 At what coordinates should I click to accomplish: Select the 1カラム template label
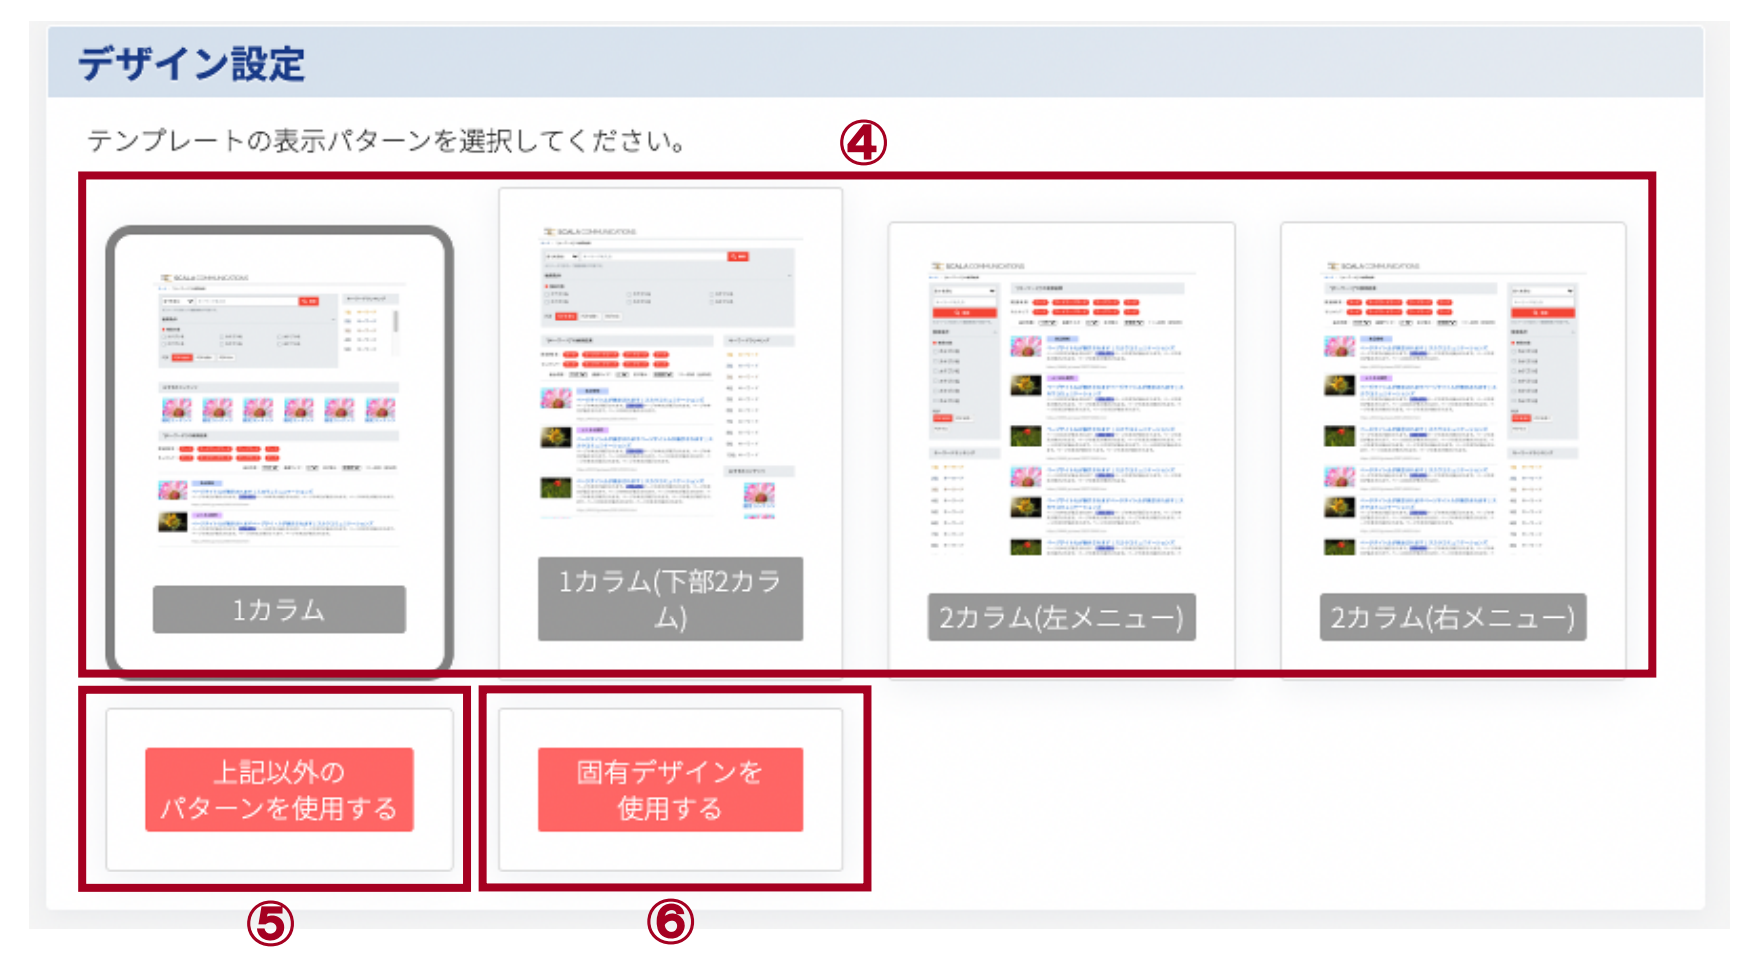[x=279, y=609]
